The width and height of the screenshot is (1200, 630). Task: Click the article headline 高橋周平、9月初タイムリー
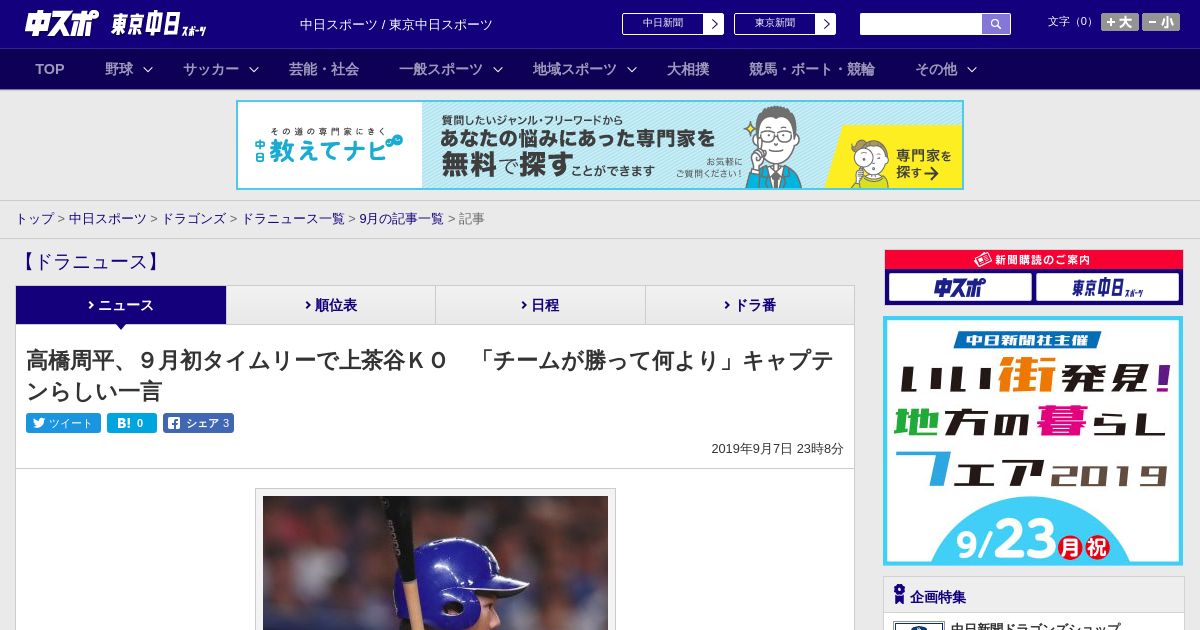(x=430, y=375)
